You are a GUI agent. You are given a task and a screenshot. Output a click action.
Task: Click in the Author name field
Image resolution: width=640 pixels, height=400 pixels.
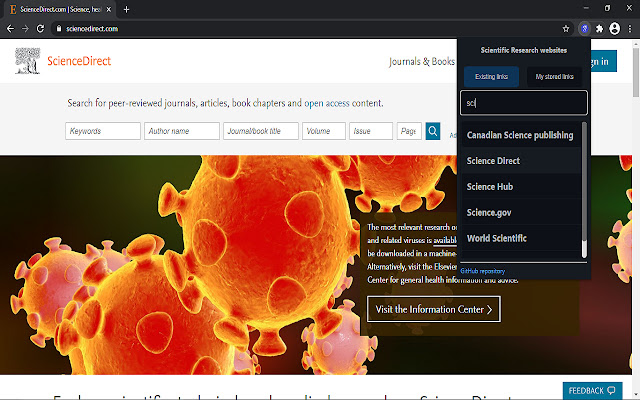click(x=182, y=131)
